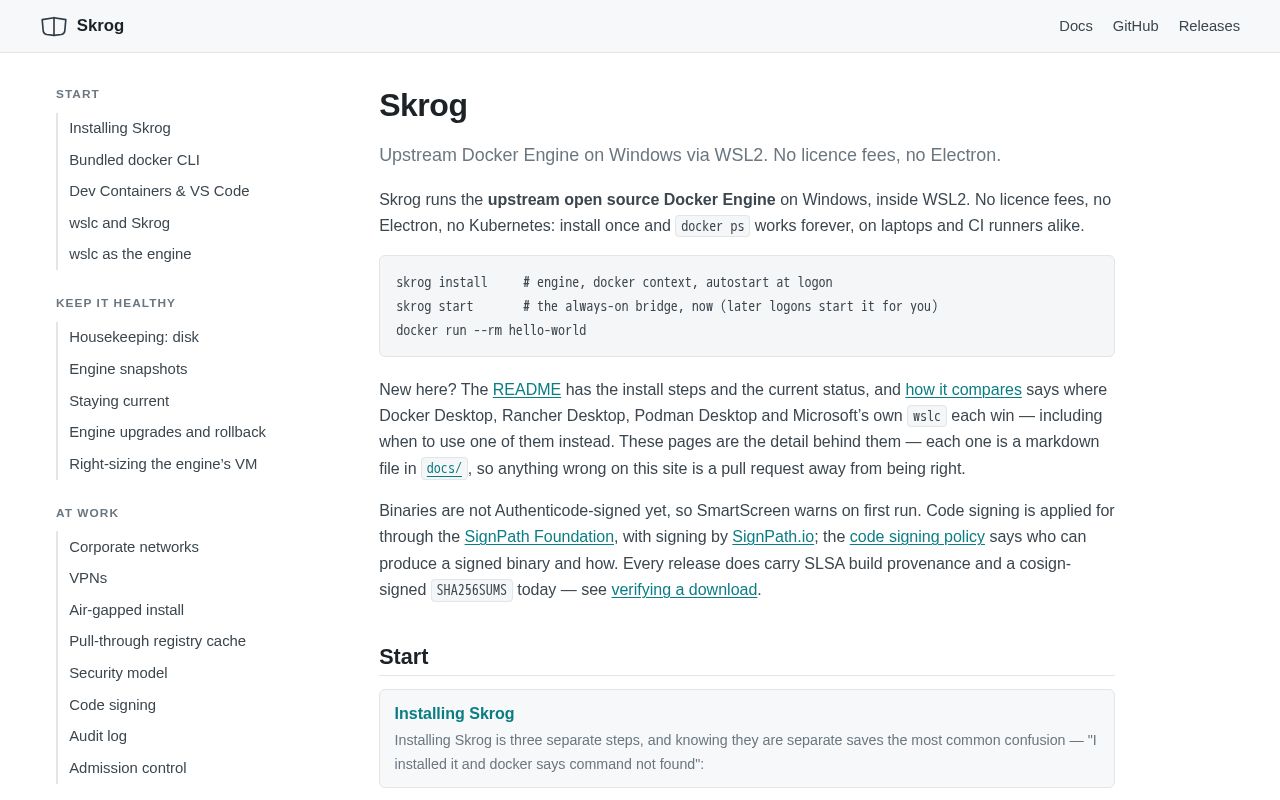
Task: Open GitHub in the top navigation
Action: [1136, 26]
